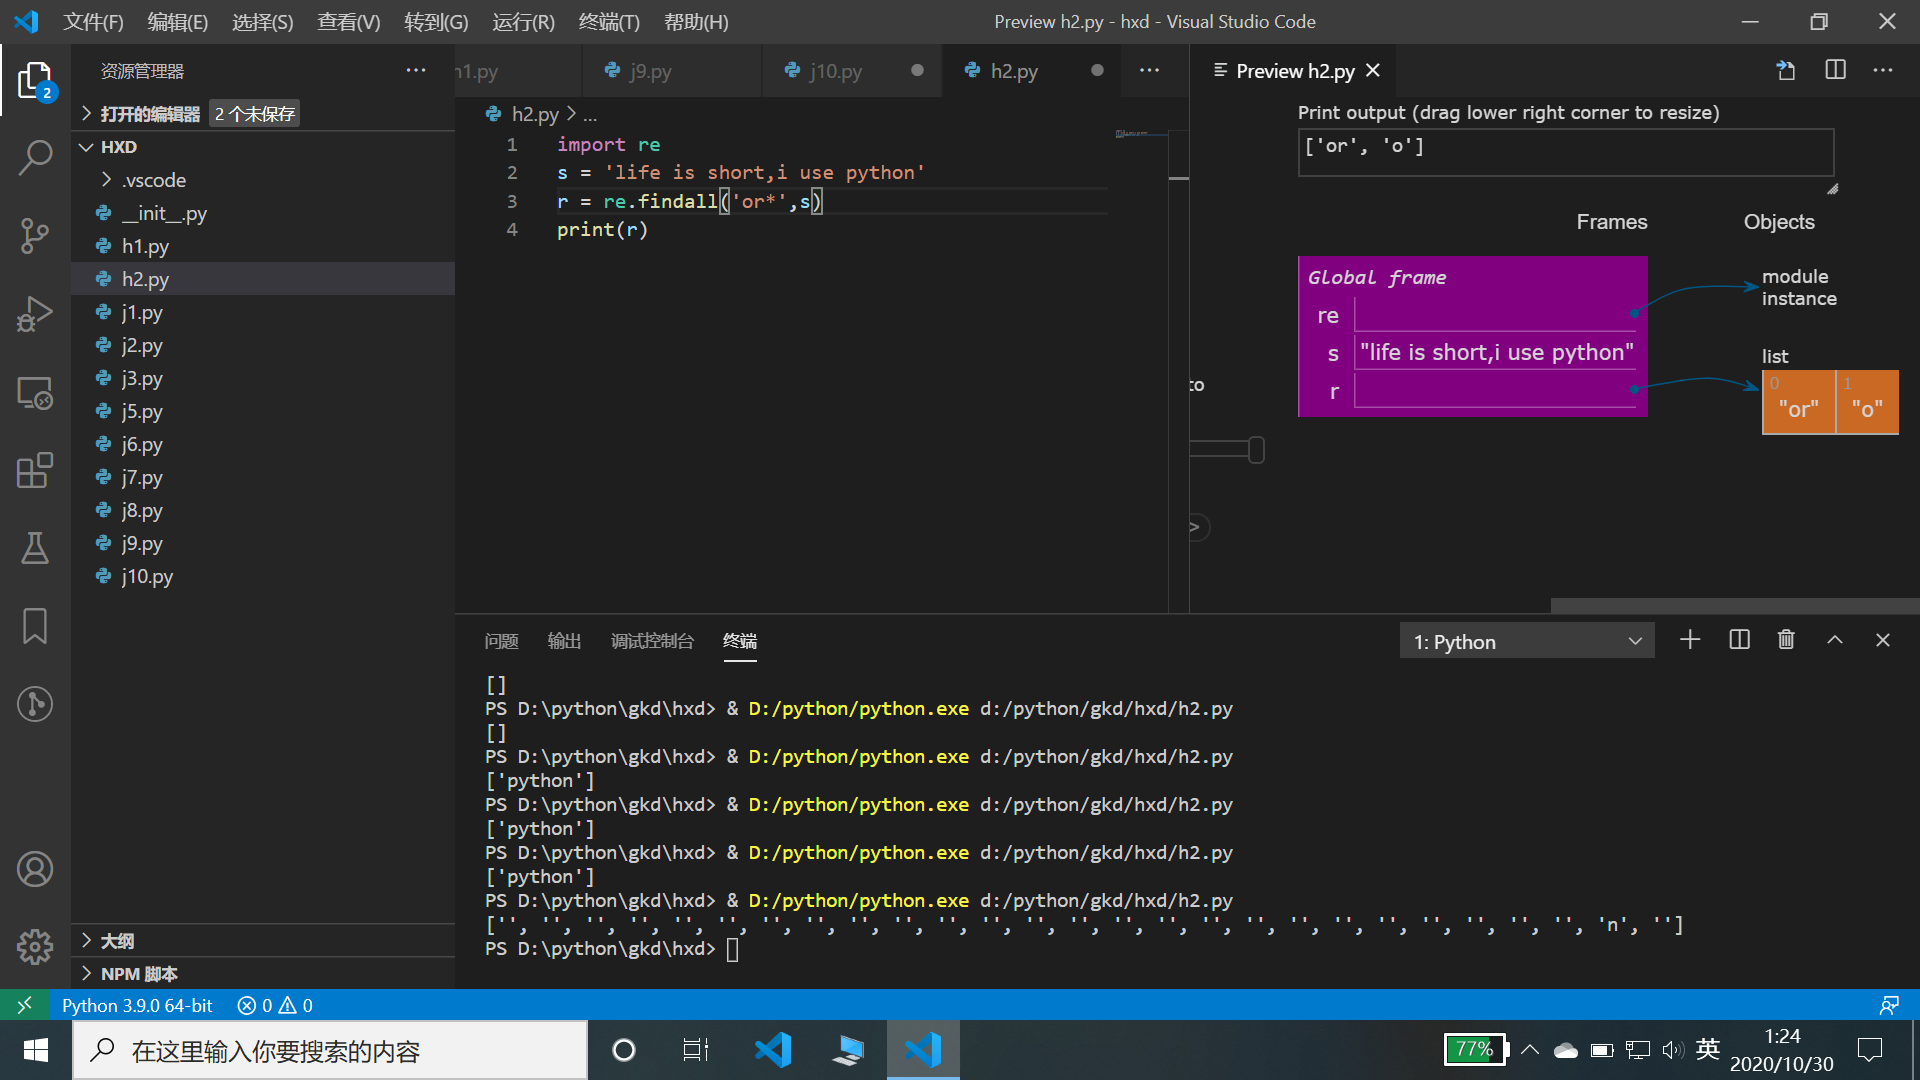This screenshot has width=1920, height=1080.
Task: Click breadcrumb h2.py chevron
Action: click(572, 114)
